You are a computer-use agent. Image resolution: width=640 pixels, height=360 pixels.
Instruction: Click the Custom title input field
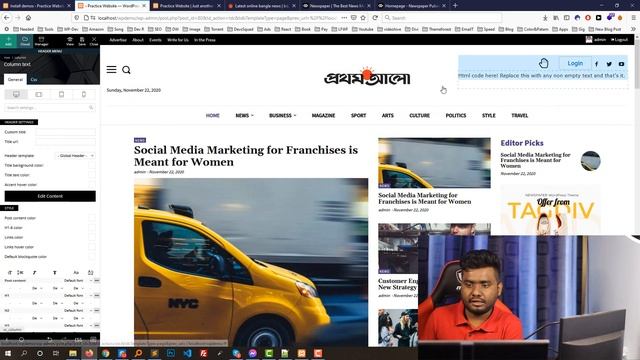click(x=66, y=132)
